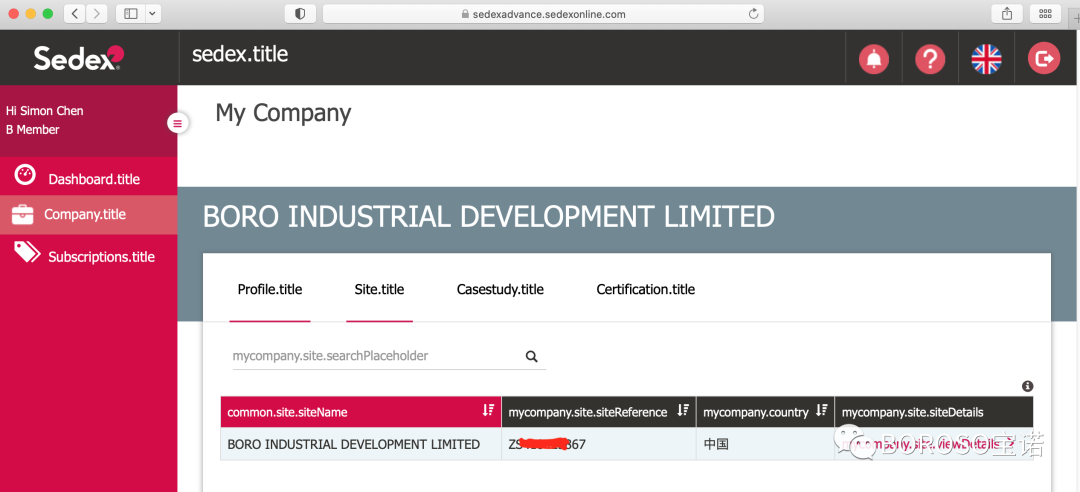
Task: Open the Casestudy.title tab
Action: point(500,290)
